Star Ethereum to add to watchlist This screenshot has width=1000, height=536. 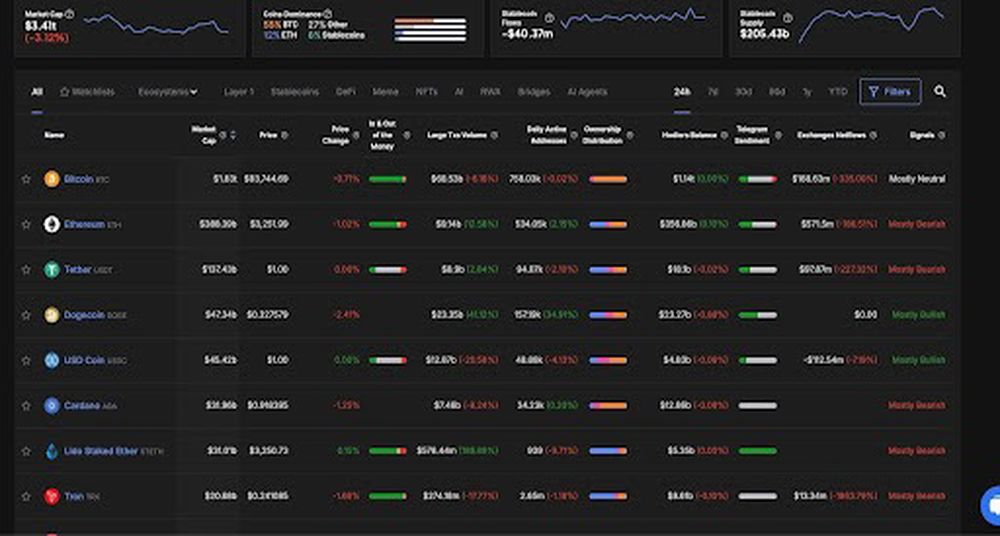(26, 225)
